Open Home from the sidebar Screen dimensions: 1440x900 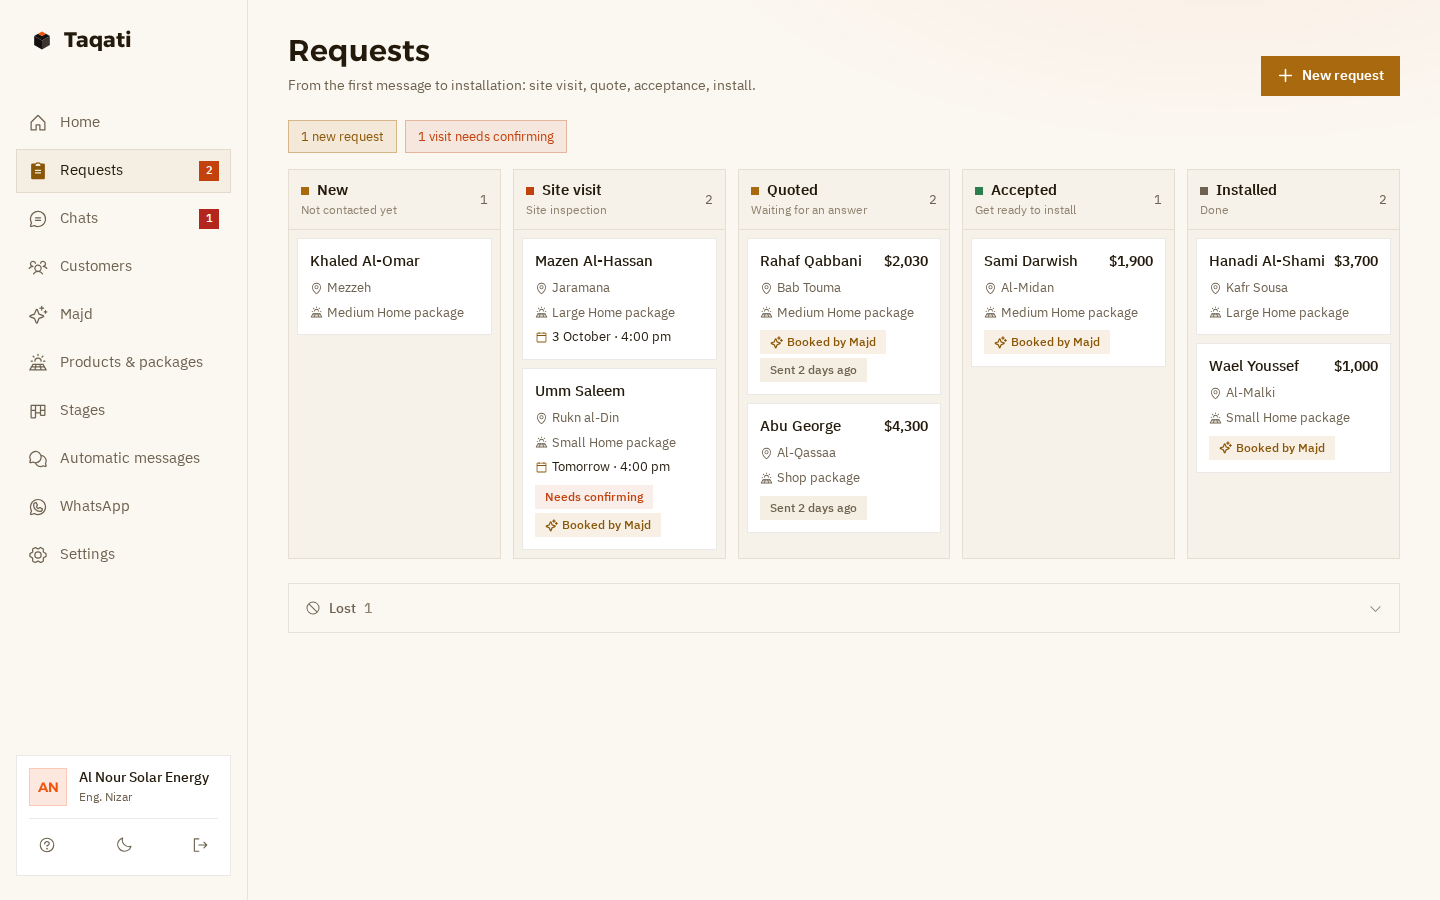123,122
